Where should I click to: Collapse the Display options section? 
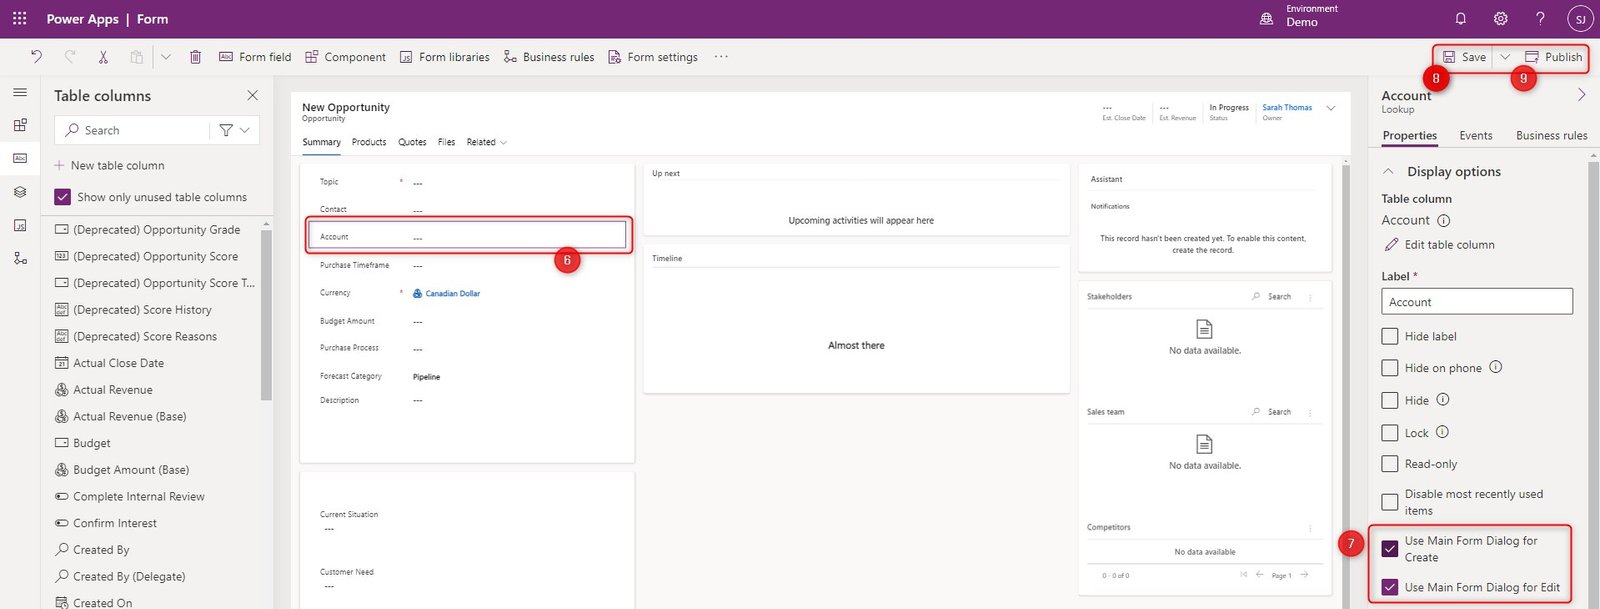1388,171
